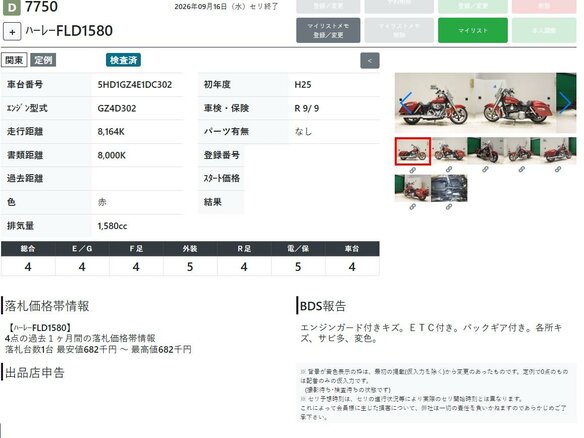This screenshot has width=584, height=438.
Task: Click the 車台 score column header
Action: [352, 249]
